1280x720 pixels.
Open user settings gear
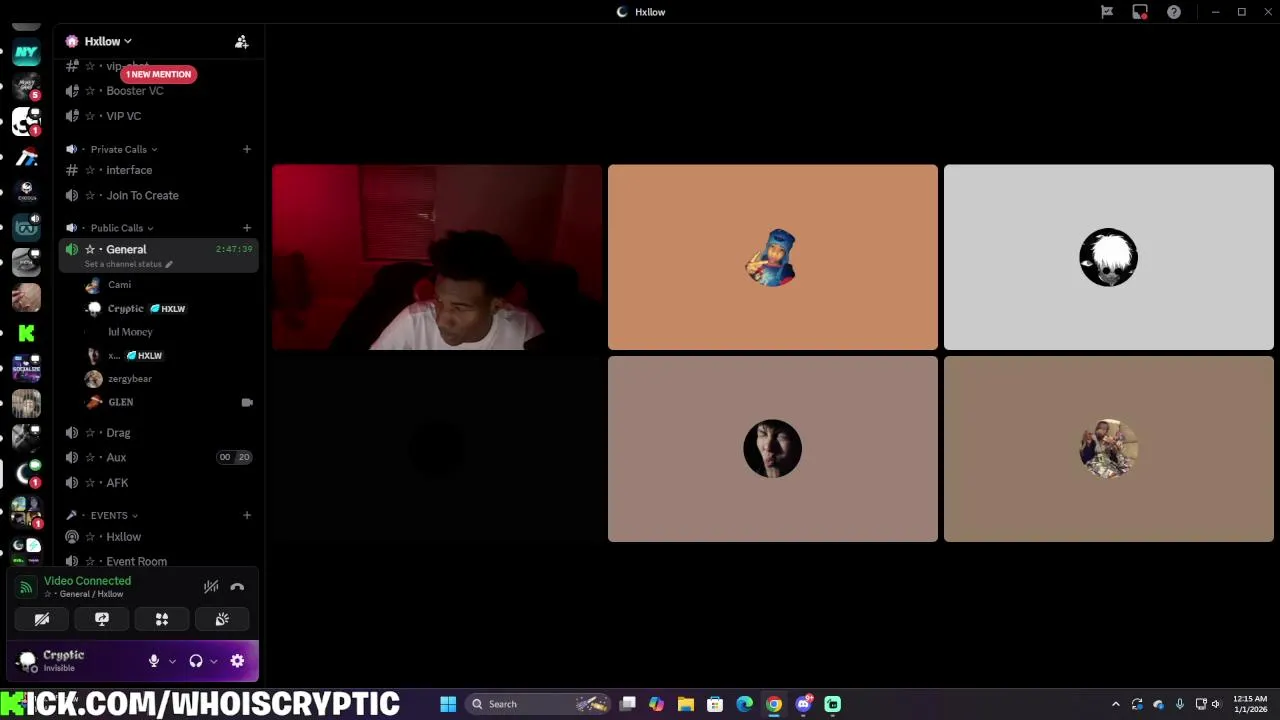coord(237,661)
